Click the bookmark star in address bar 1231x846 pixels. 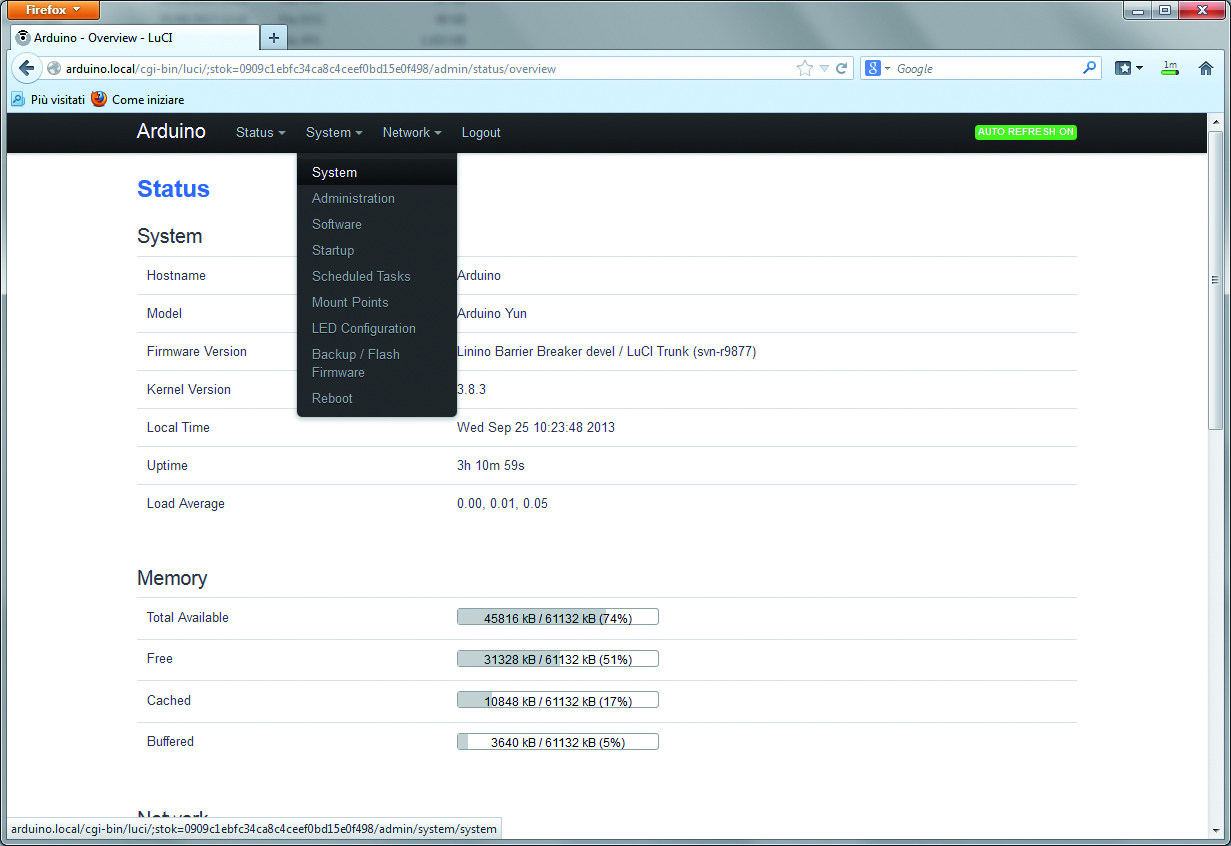pos(804,69)
